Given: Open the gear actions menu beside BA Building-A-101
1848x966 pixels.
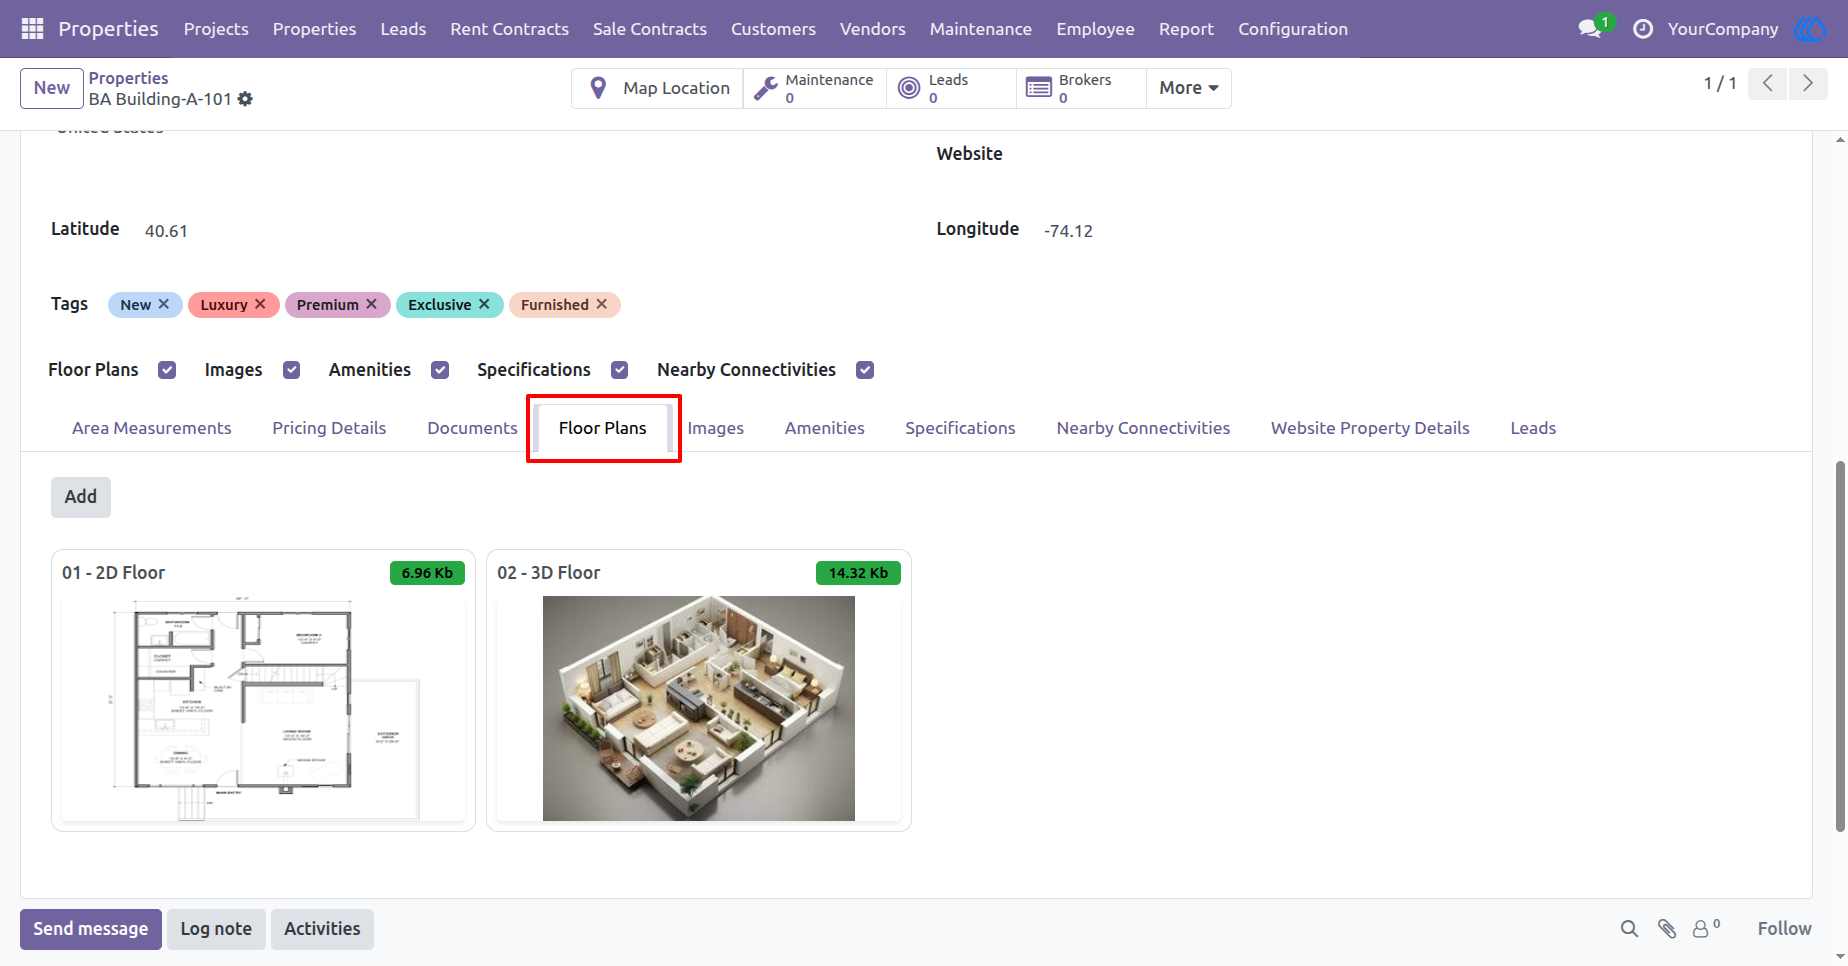Looking at the screenshot, I should pos(245,99).
